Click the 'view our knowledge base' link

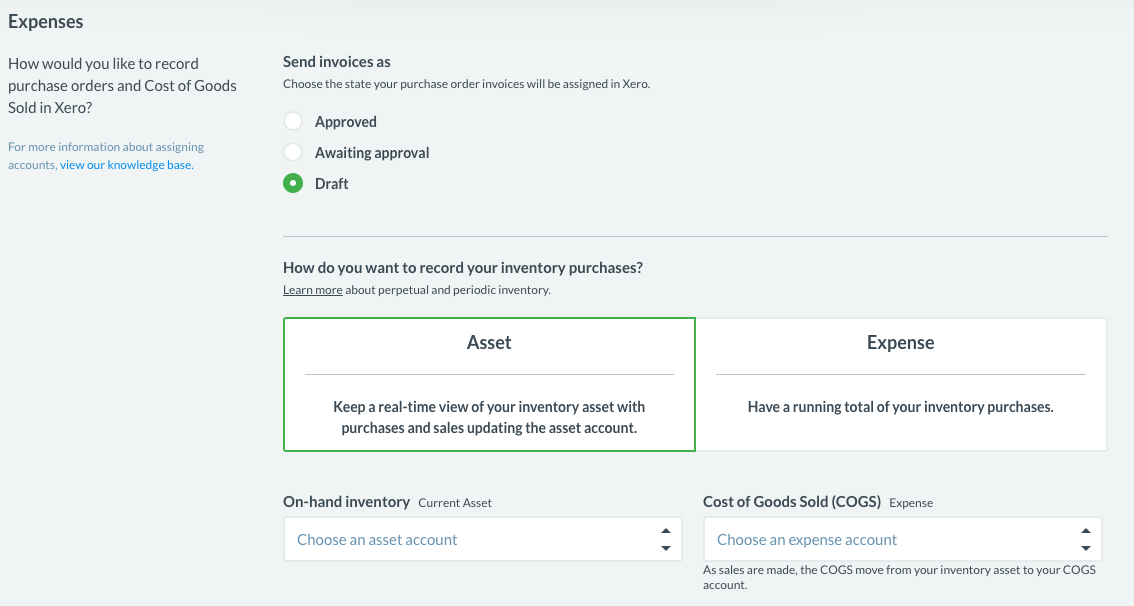126,165
